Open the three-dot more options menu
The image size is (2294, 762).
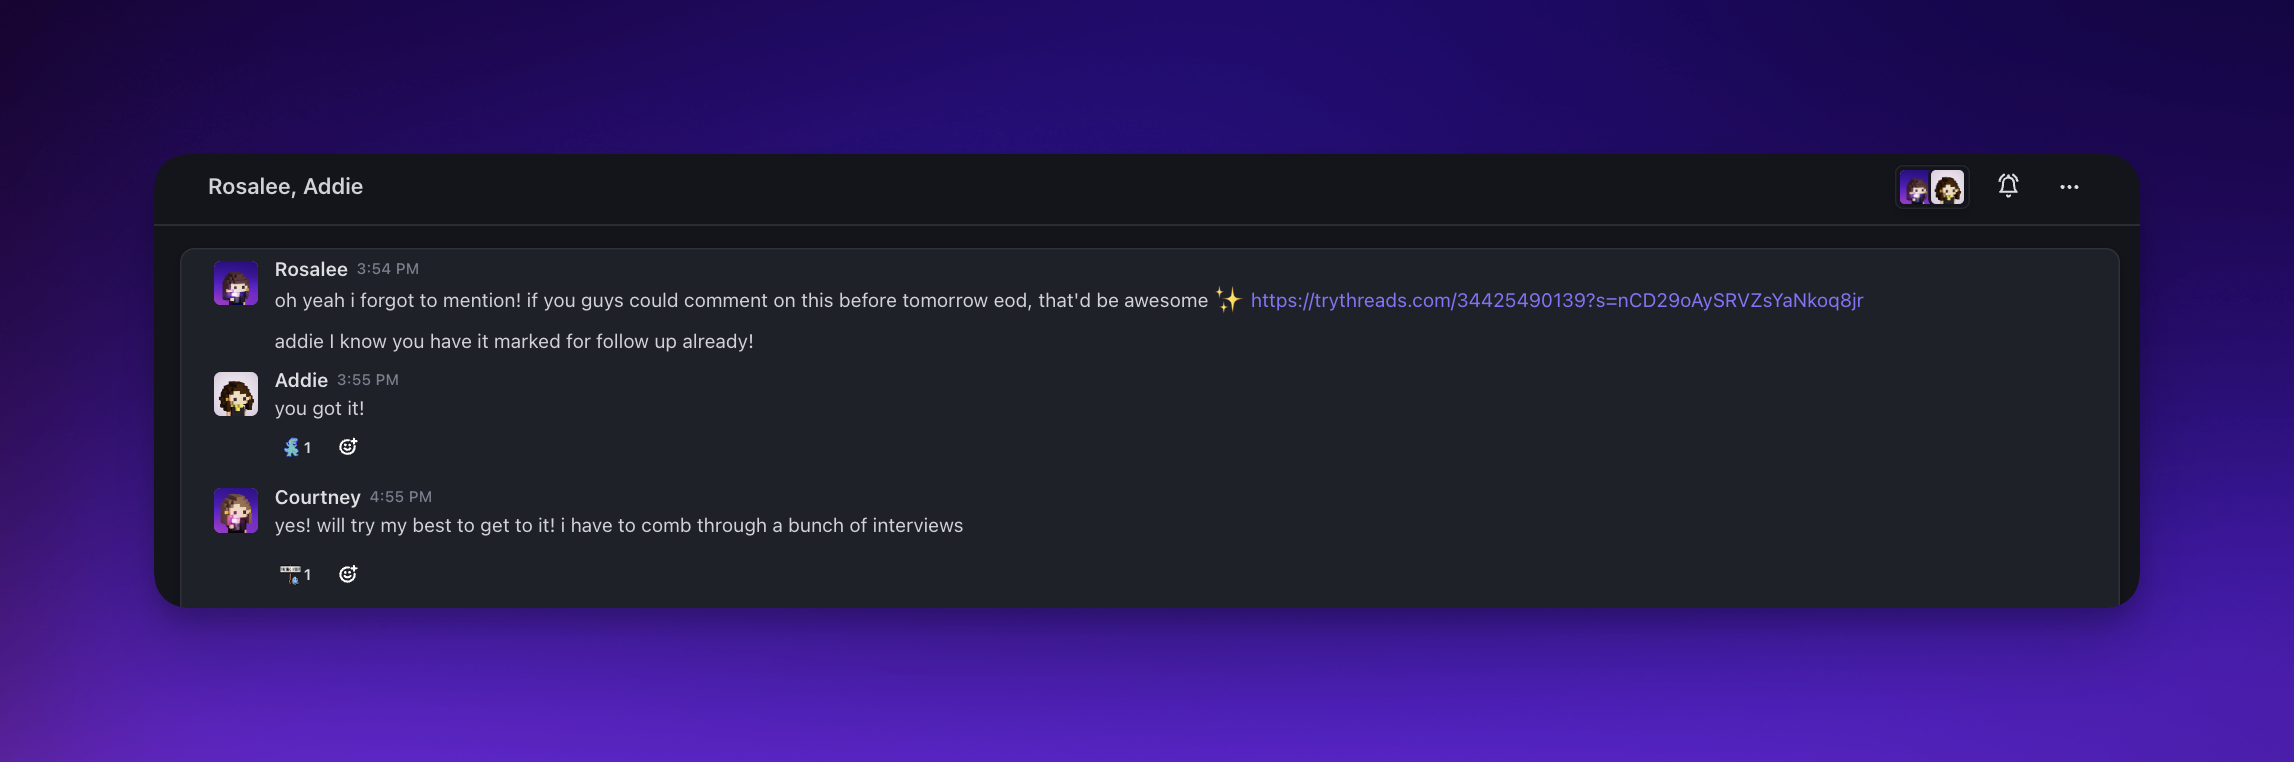(2069, 187)
